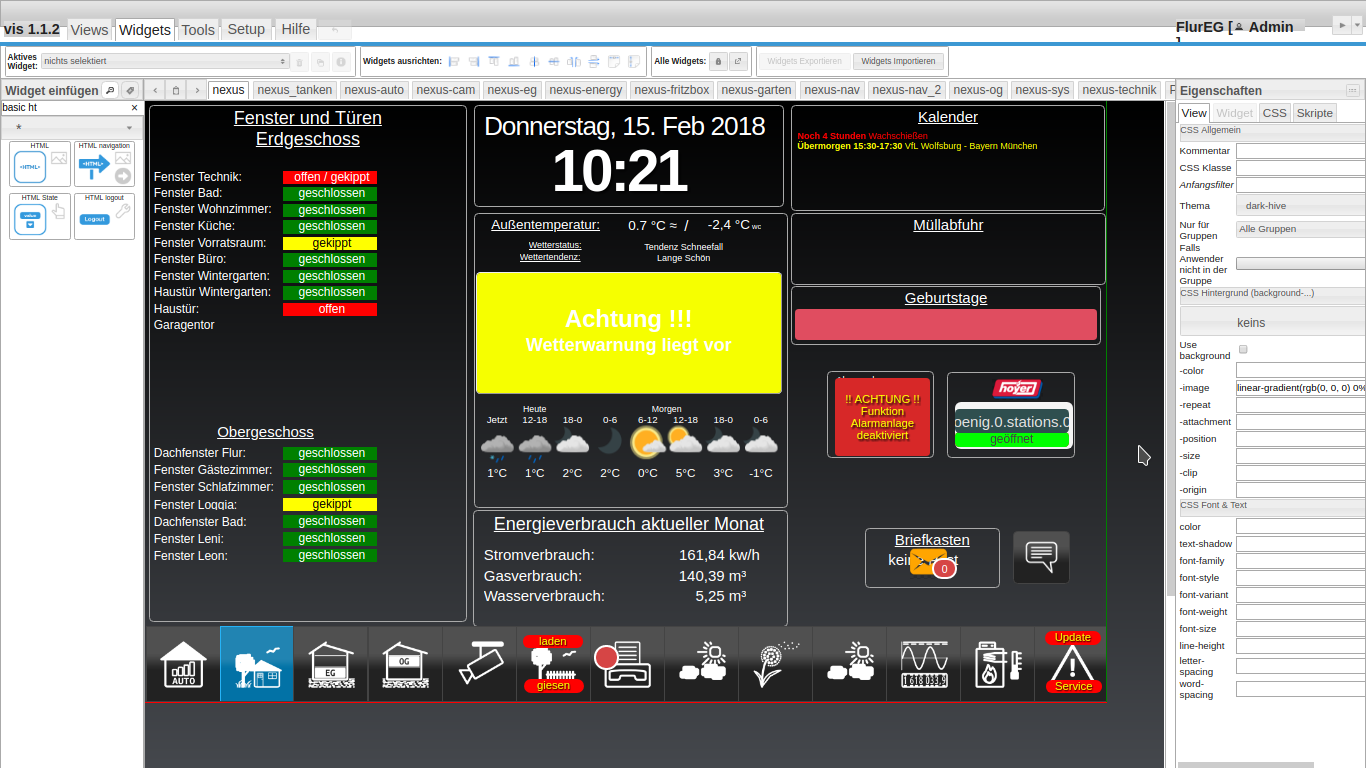Open the OG floor navigation icon
Image resolution: width=1366 pixels, height=768 pixels.
point(405,664)
